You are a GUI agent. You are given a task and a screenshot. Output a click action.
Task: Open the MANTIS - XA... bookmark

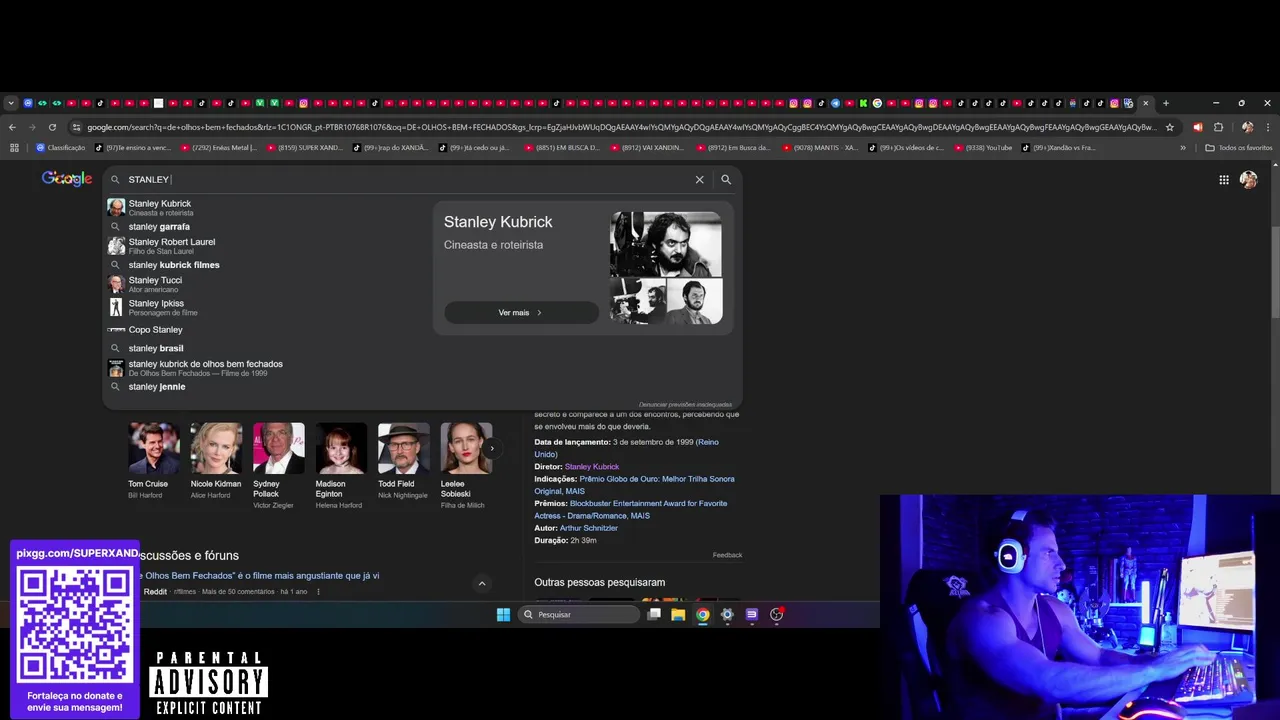(820, 148)
